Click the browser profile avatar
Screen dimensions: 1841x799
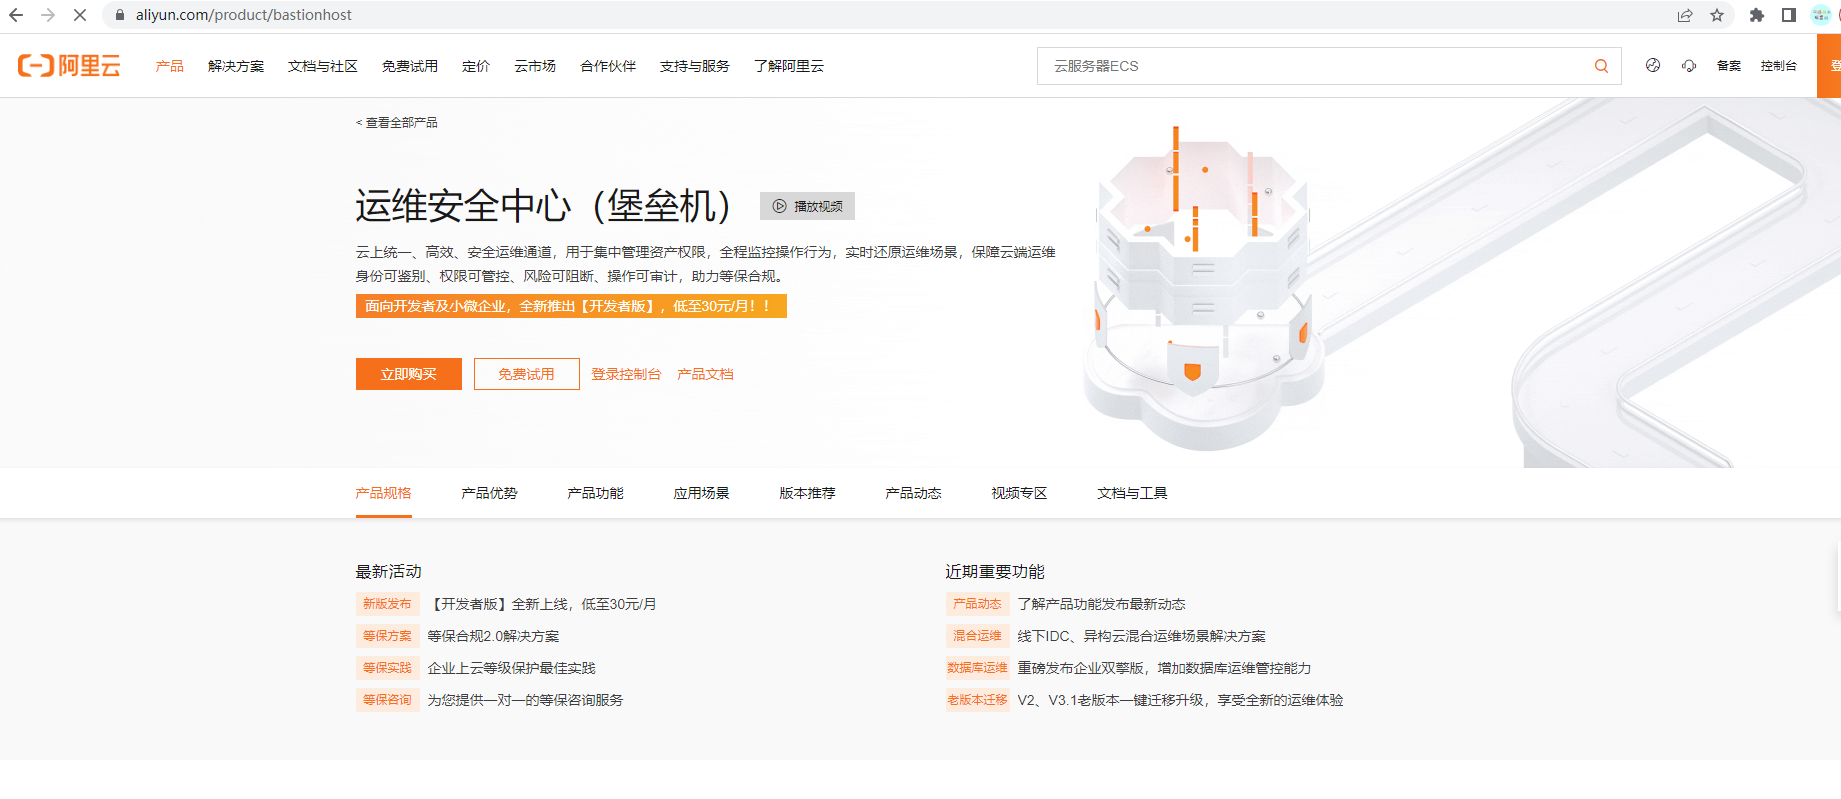(x=1821, y=15)
